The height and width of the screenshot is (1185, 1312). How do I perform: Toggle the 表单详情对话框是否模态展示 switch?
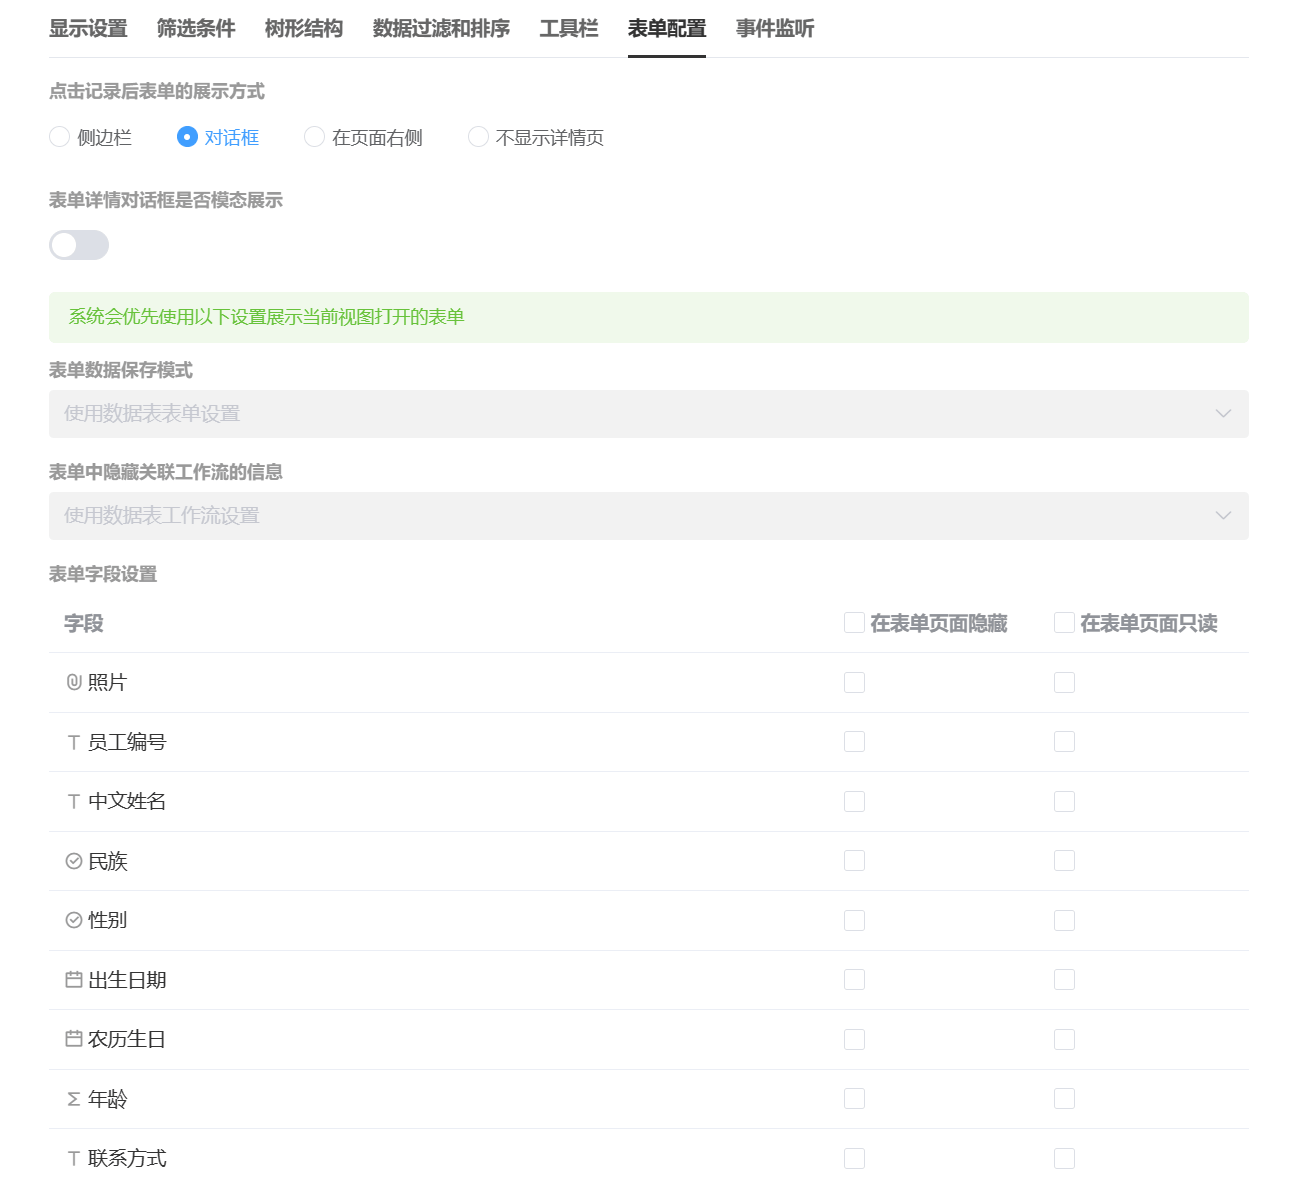pos(79,245)
